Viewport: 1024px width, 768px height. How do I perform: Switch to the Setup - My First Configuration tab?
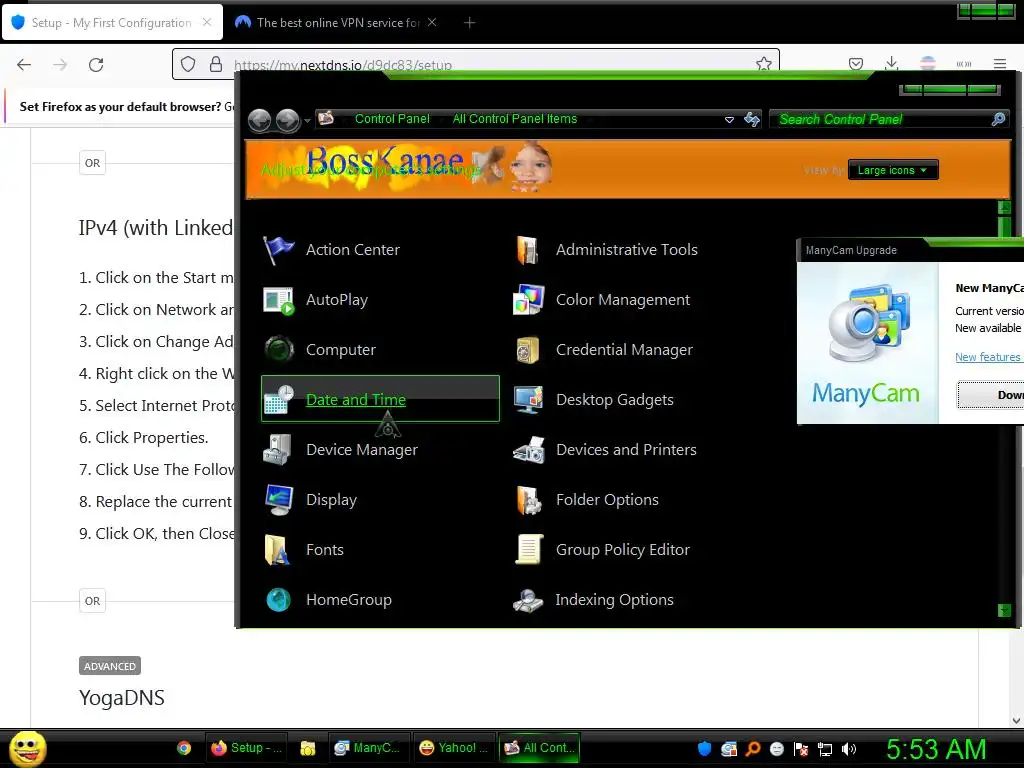pyautogui.click(x=112, y=22)
